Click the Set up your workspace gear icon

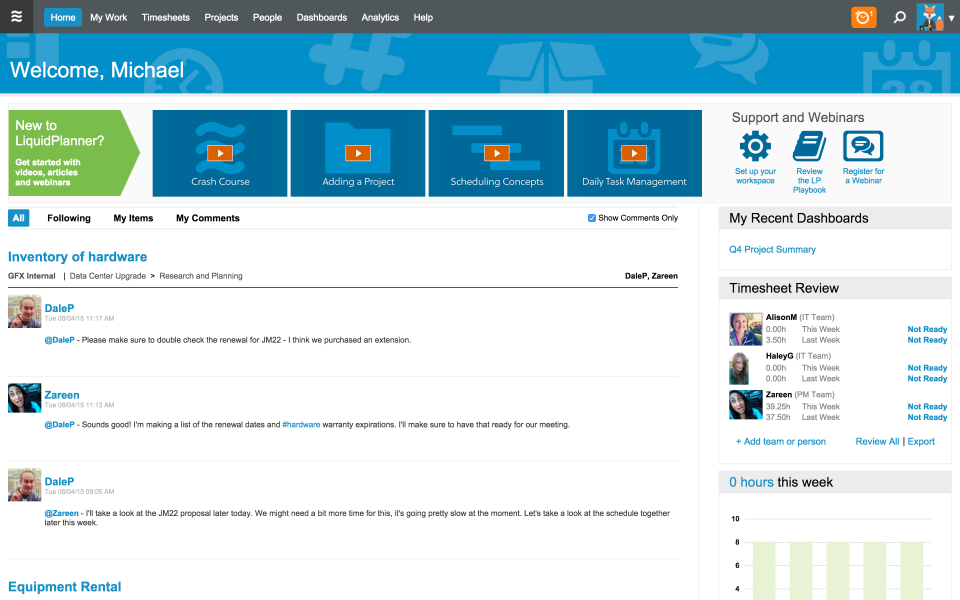pyautogui.click(x=755, y=146)
